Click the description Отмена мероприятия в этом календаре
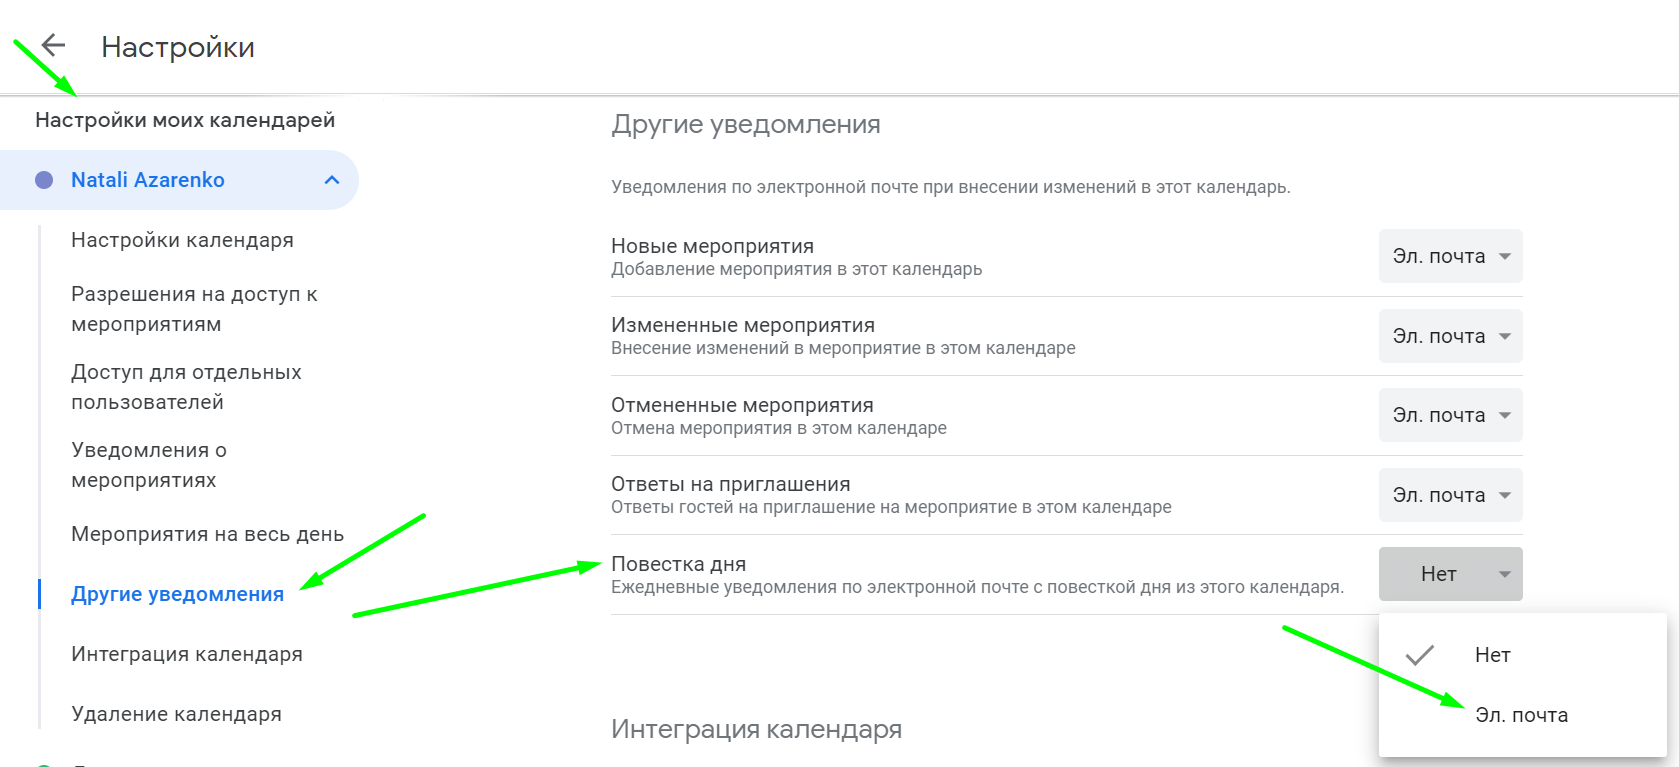Viewport: 1679px width, 767px height. coord(778,428)
